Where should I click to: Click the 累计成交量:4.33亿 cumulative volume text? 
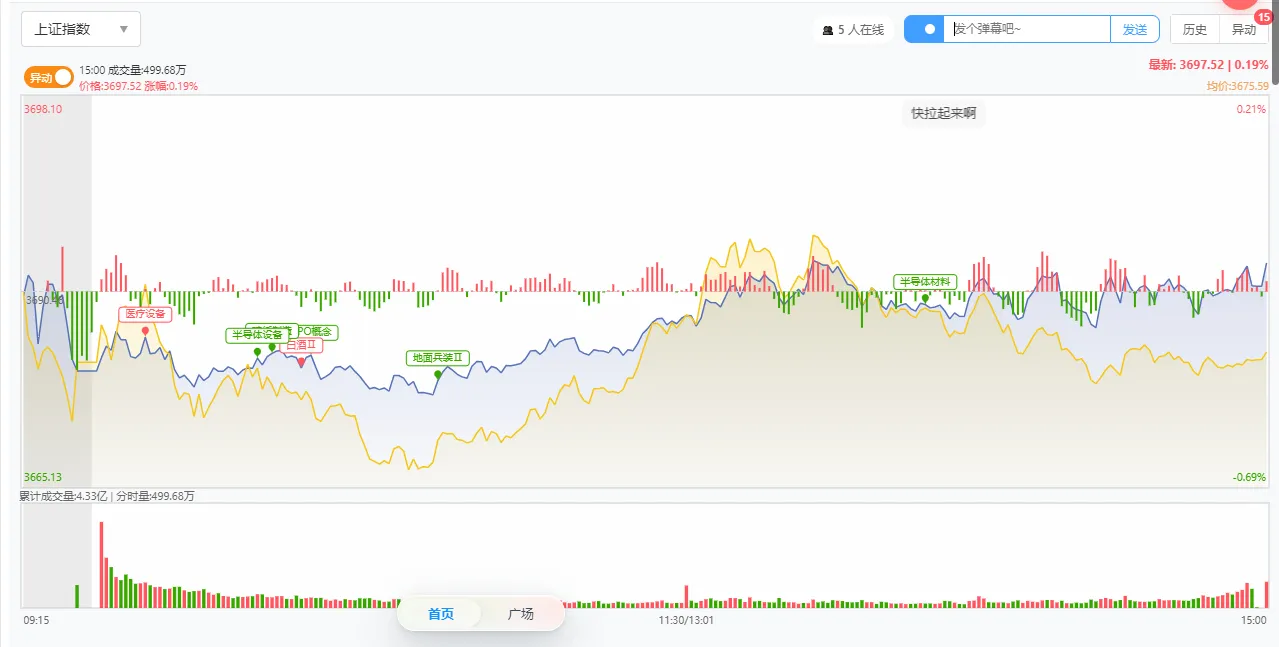pyautogui.click(x=63, y=496)
